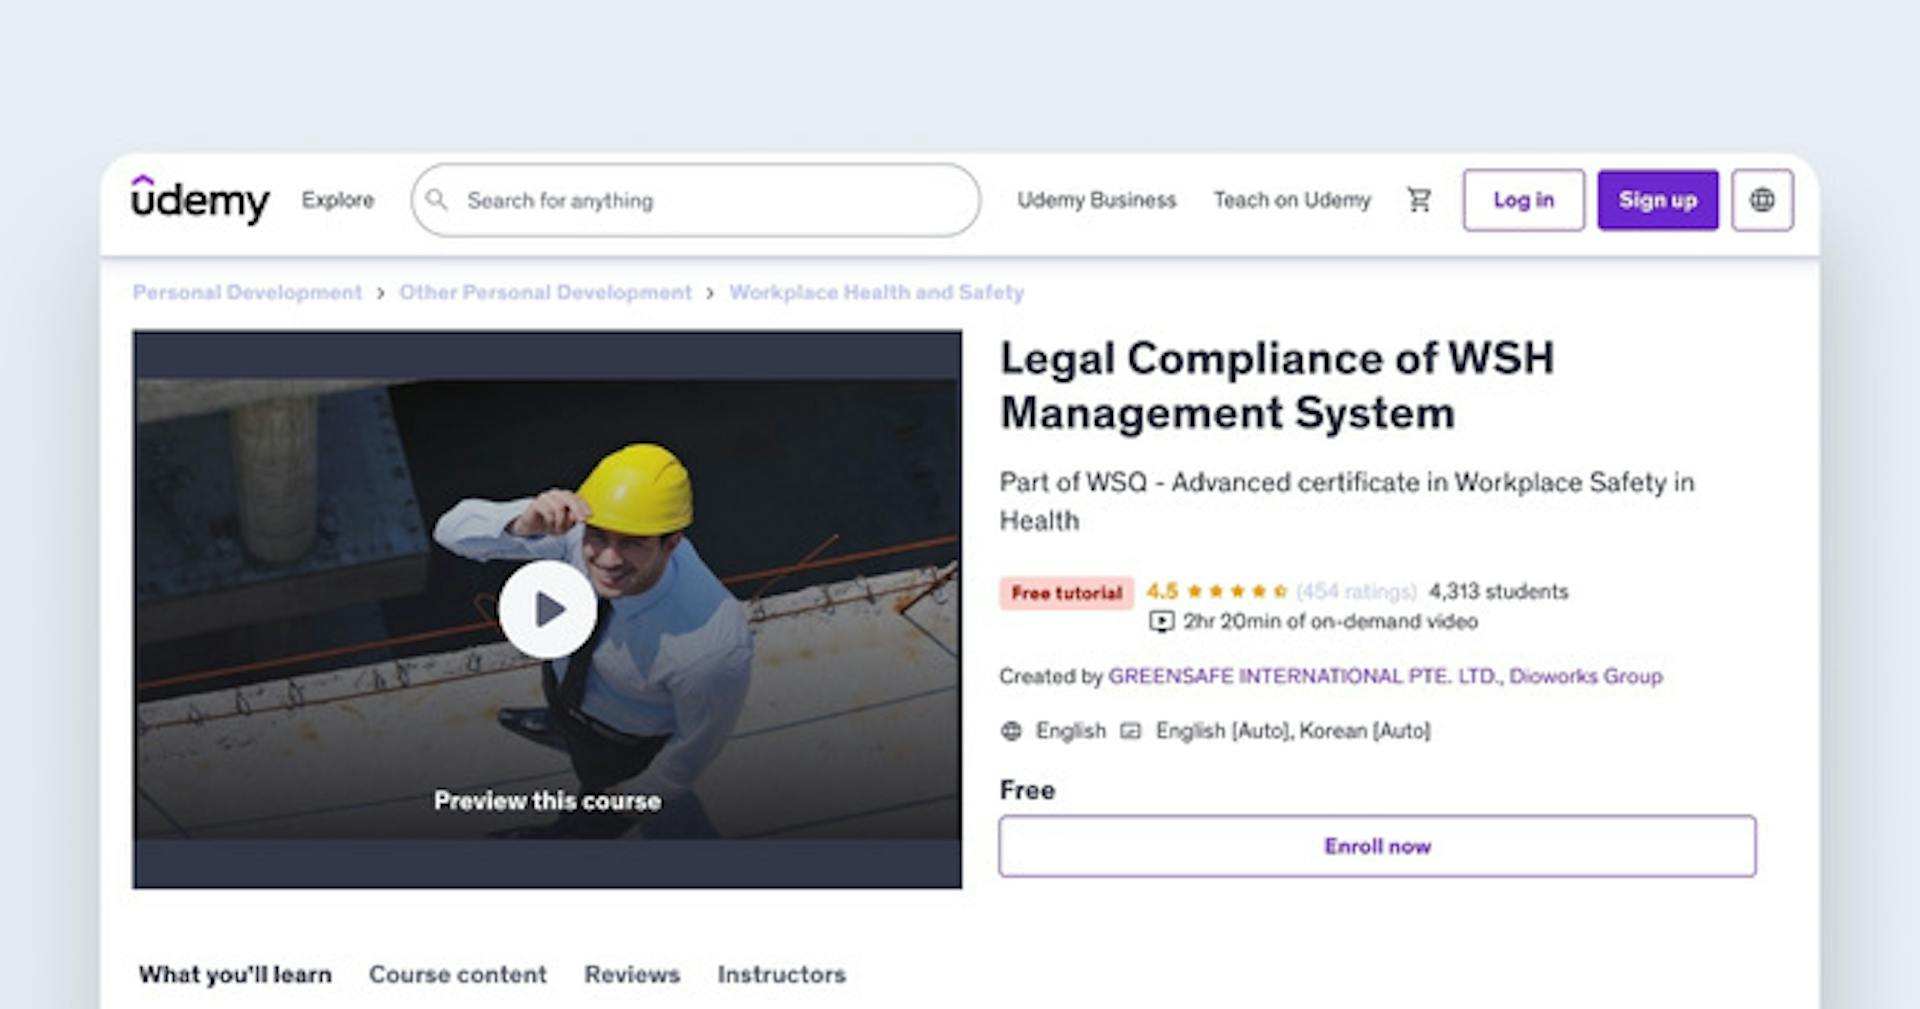Image resolution: width=1920 pixels, height=1009 pixels.
Task: Click the 4.5 rating number
Action: click(1162, 591)
